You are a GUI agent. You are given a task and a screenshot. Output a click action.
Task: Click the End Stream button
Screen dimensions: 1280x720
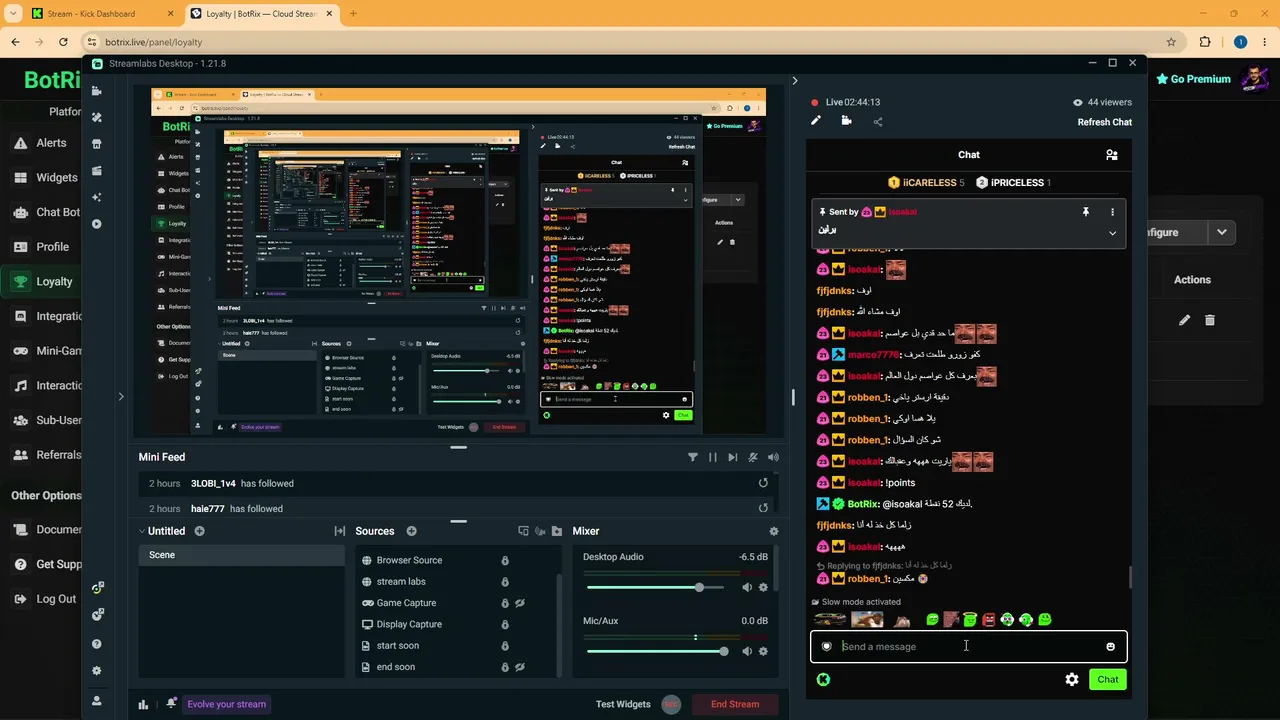coord(735,704)
